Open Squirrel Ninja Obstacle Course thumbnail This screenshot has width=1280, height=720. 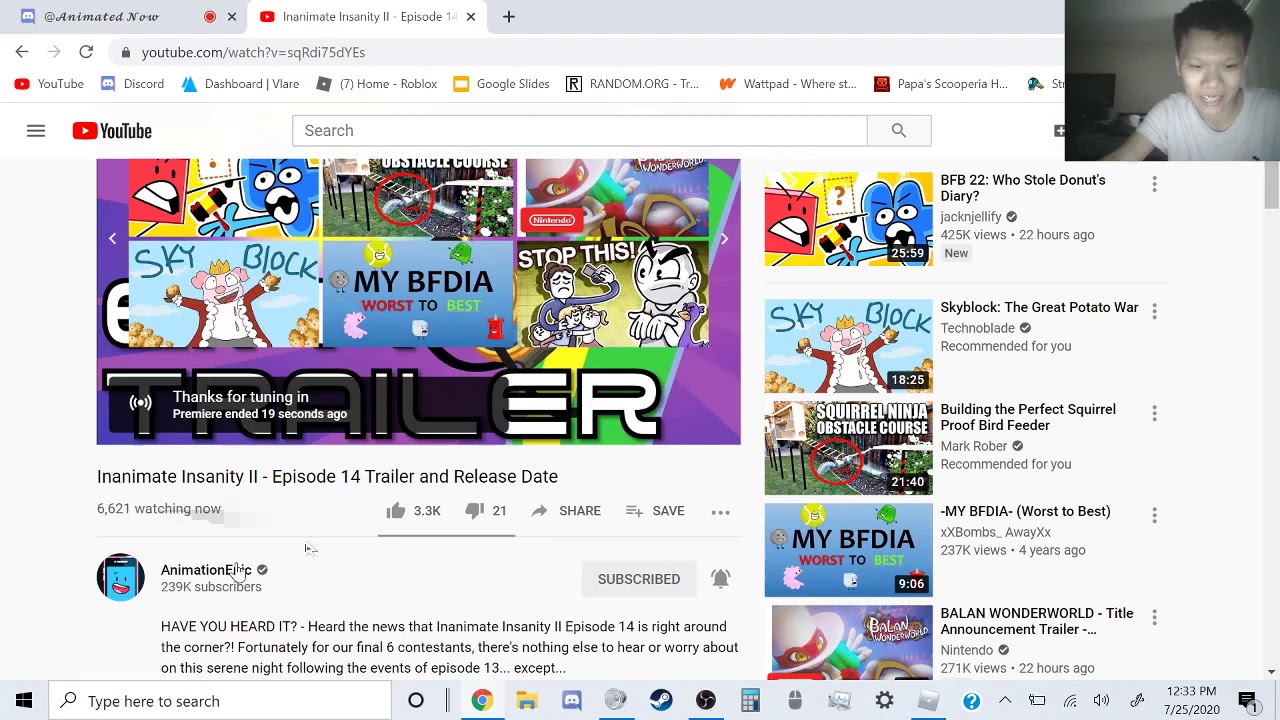pos(849,448)
